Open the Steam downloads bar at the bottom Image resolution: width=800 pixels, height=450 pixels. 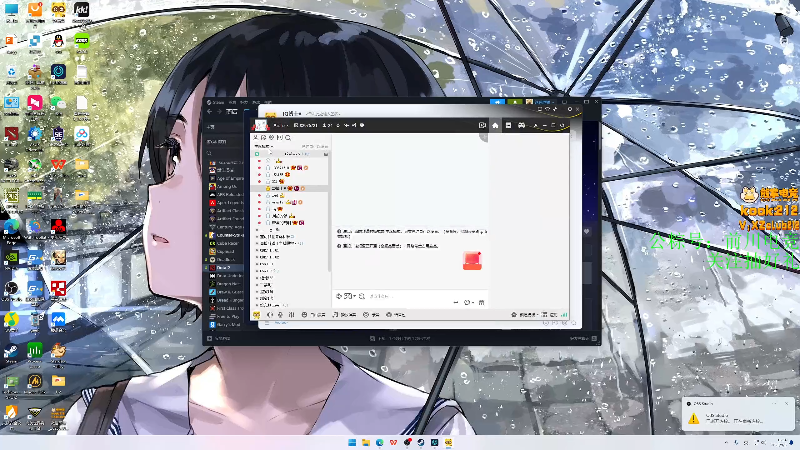(x=401, y=338)
